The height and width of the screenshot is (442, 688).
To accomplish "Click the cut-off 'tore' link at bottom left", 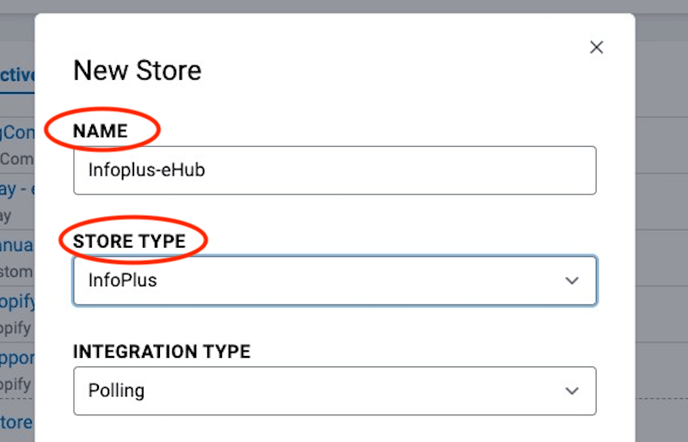I will (x=17, y=422).
